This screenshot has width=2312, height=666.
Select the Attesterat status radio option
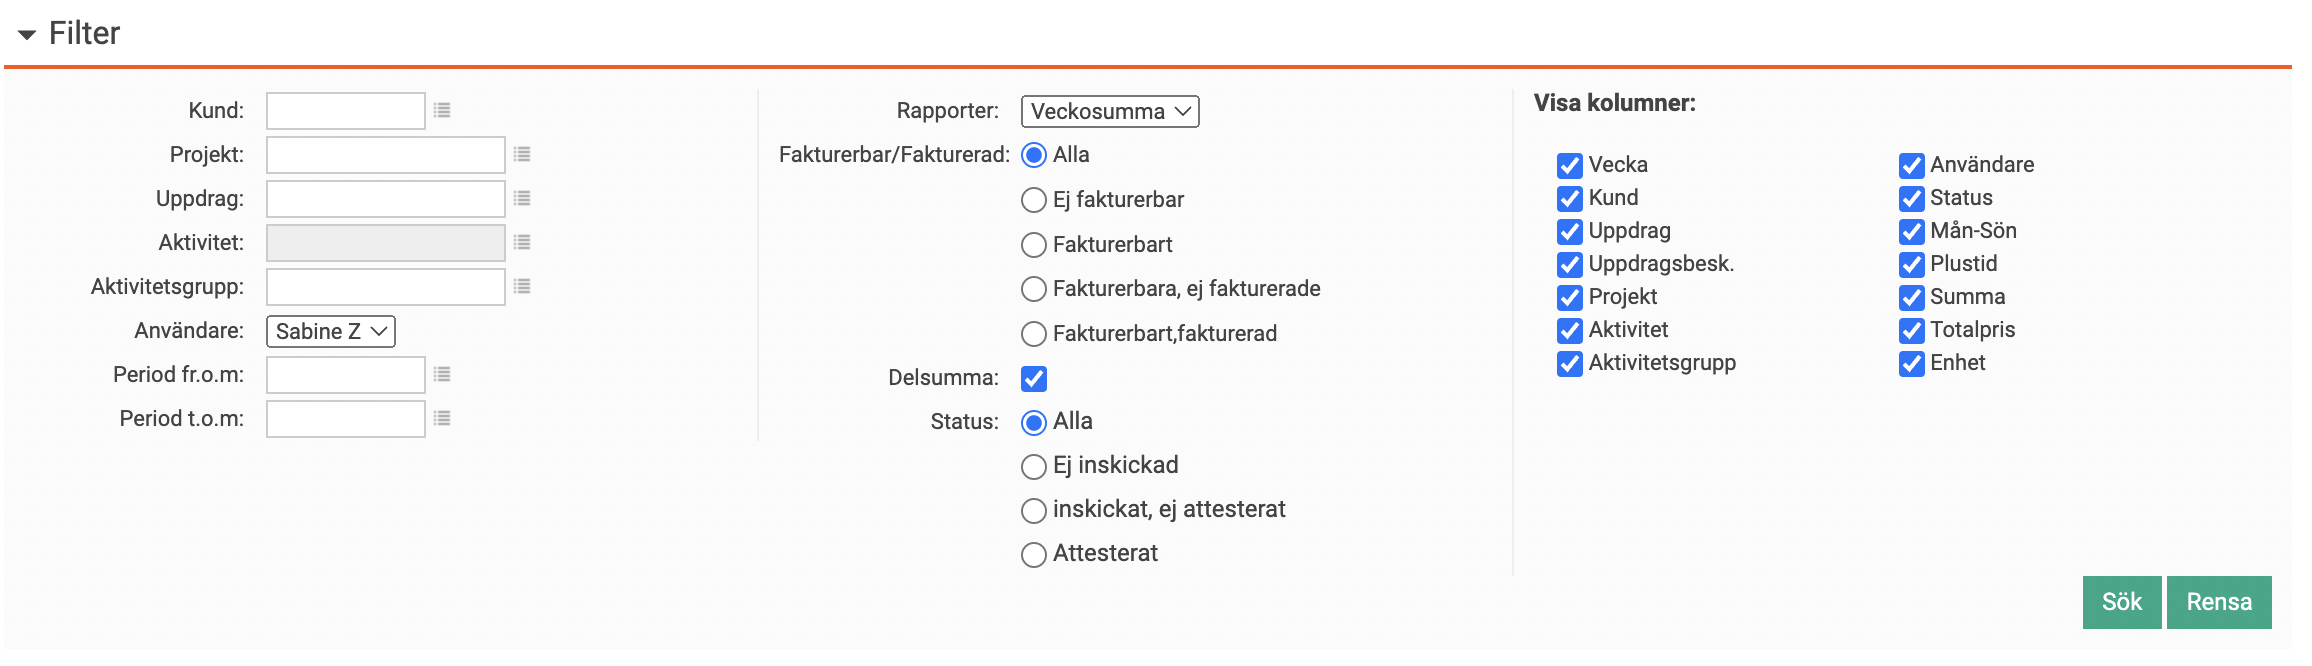click(1034, 554)
